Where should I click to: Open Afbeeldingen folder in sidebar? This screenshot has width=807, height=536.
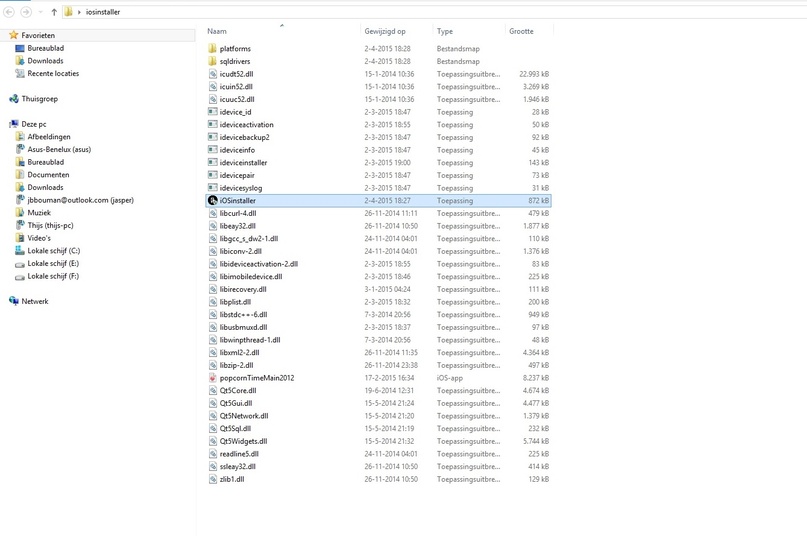pyautogui.click(x=49, y=136)
